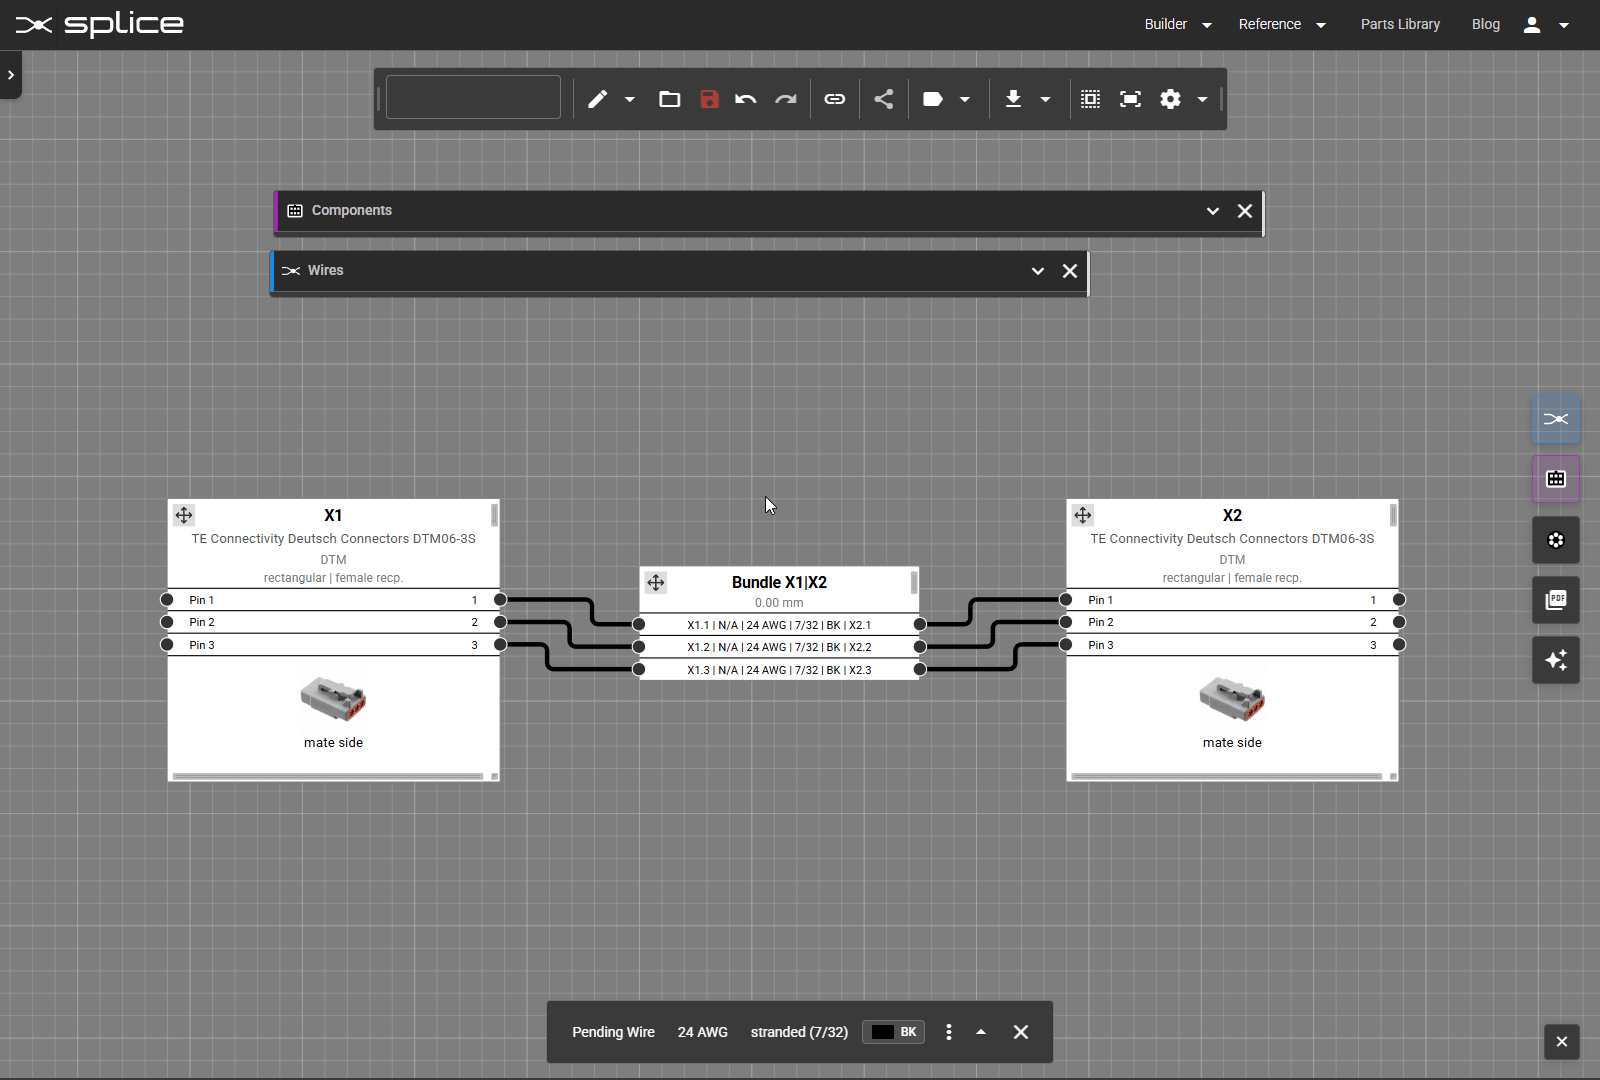Screen dimensions: 1600x1080
Task: Click Pin 1 connection point on X1 connector
Action: (x=166, y=600)
